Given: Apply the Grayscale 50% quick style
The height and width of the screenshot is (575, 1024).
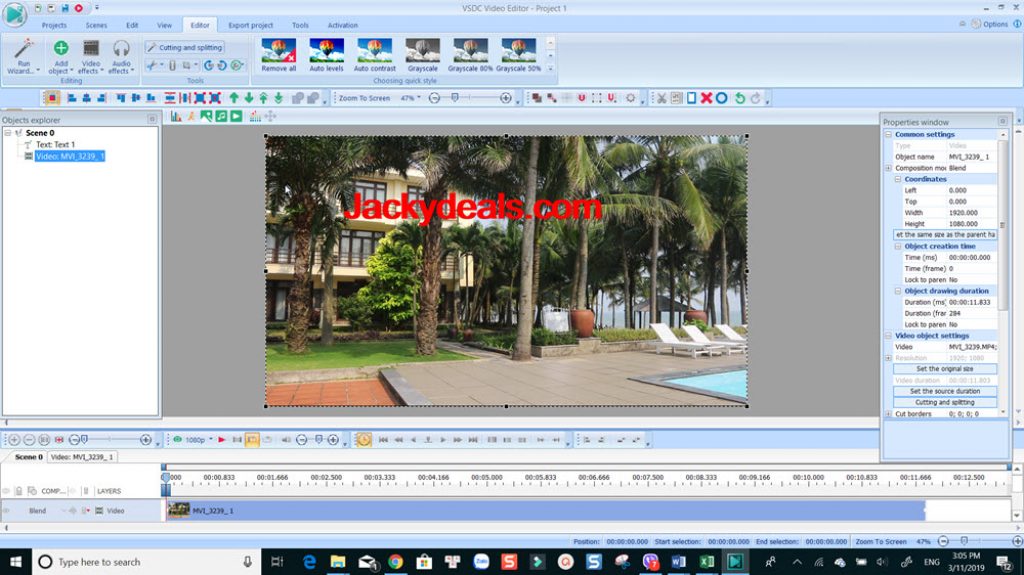Looking at the screenshot, I should (519, 55).
